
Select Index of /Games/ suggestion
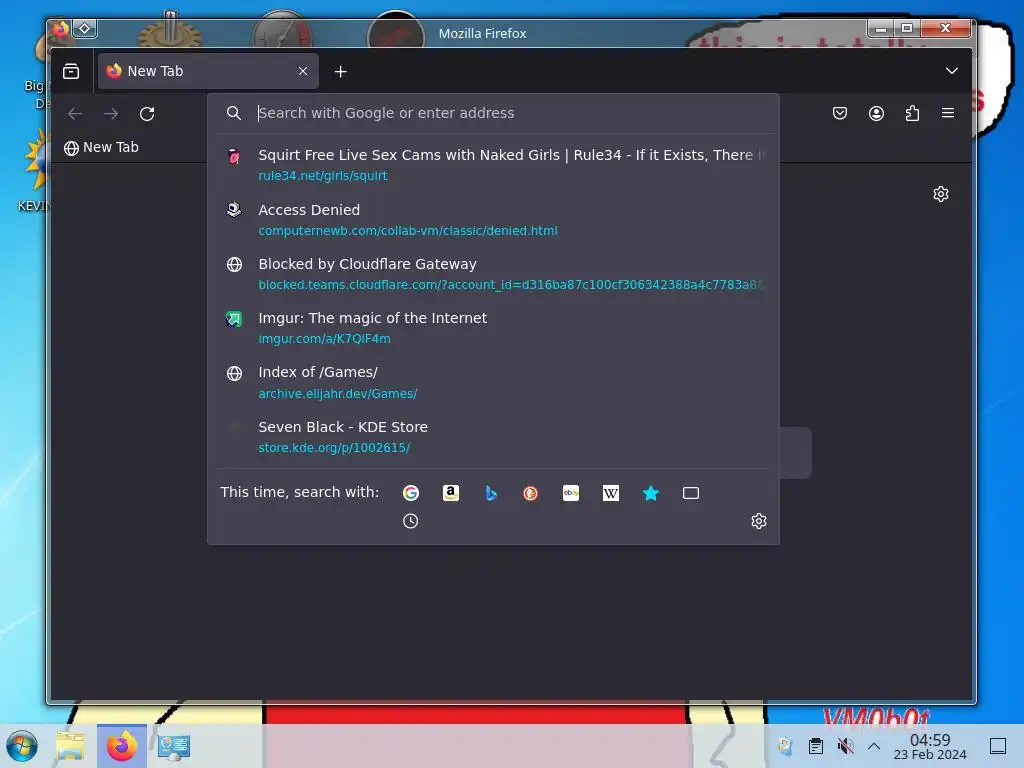coord(493,382)
